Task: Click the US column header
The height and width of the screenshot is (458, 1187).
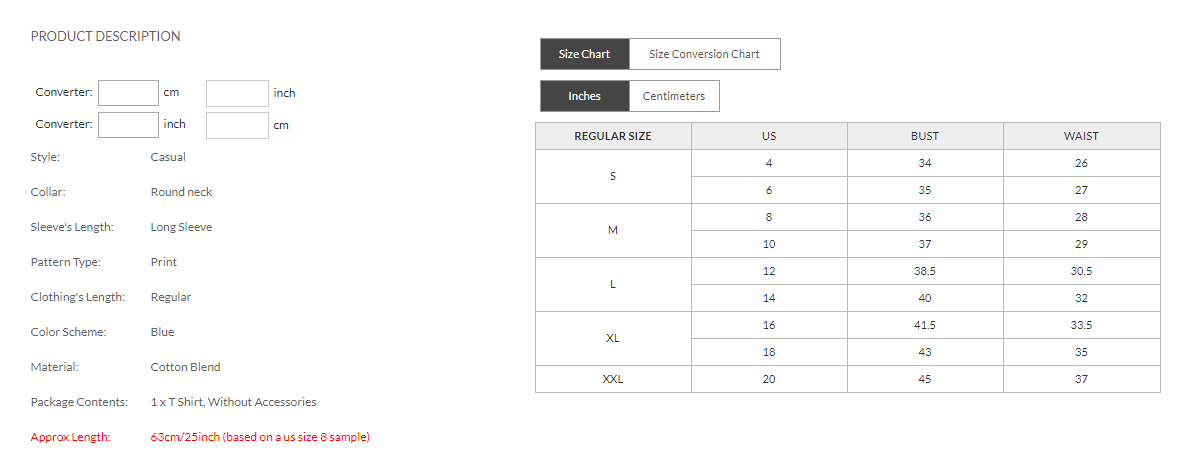Action: pos(769,136)
